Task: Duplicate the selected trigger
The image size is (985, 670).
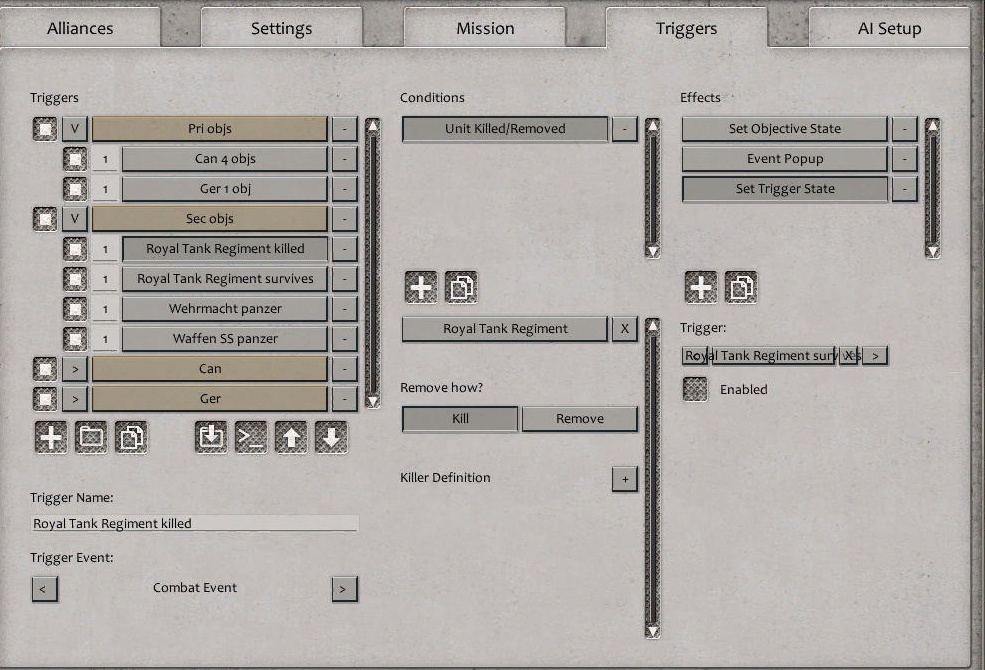Action: 131,437
